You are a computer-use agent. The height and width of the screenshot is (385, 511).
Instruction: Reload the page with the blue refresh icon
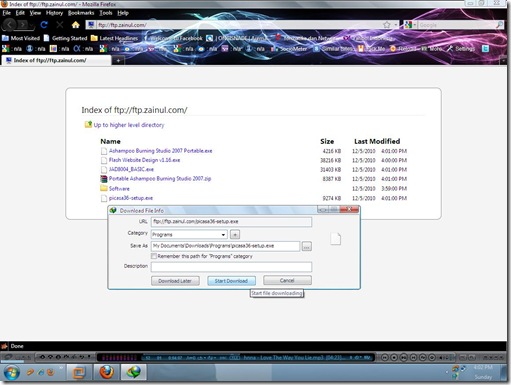[x=44, y=25]
